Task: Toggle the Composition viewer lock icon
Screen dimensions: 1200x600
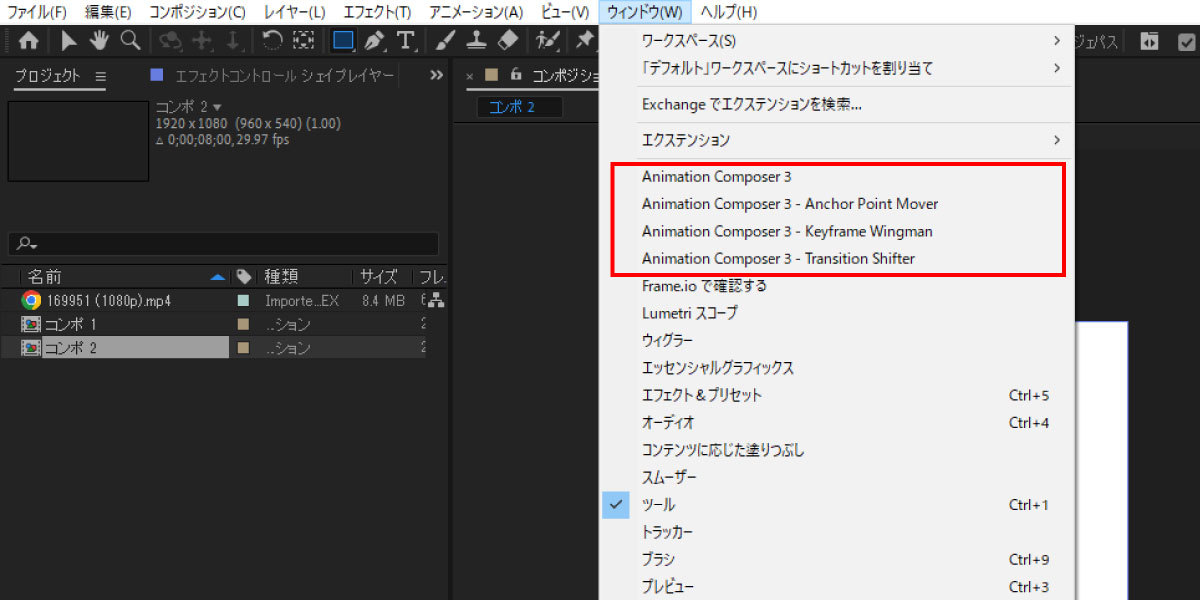Action: coord(516,75)
